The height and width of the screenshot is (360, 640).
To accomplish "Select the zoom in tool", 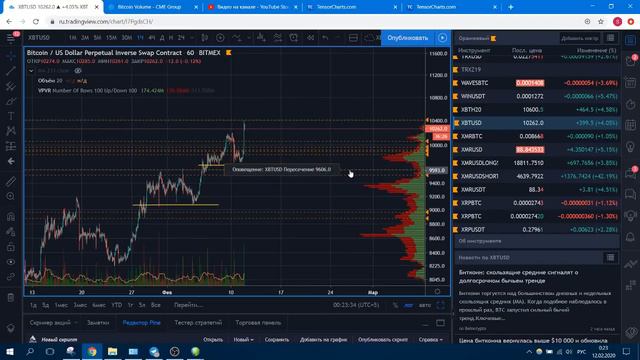I will (x=11, y=196).
